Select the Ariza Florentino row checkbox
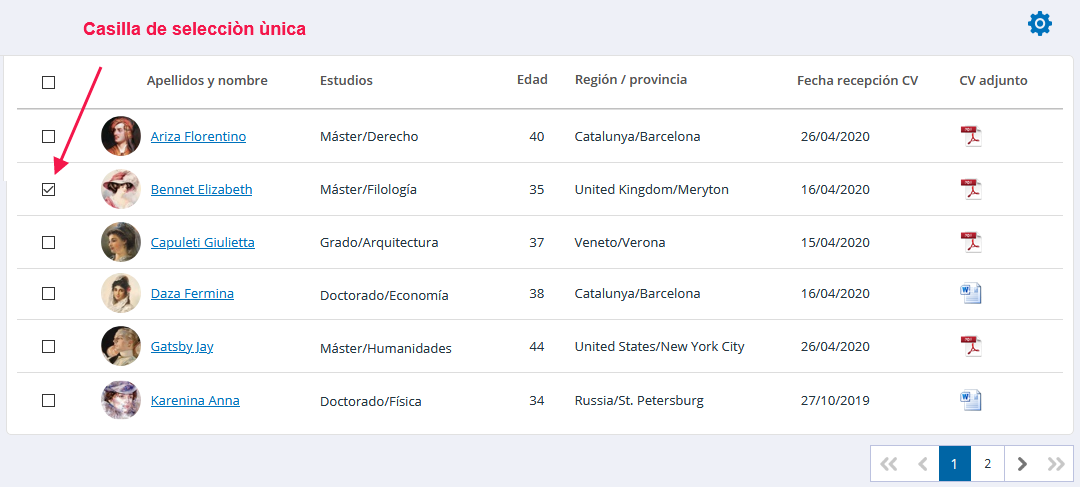This screenshot has width=1080, height=488. 49,136
